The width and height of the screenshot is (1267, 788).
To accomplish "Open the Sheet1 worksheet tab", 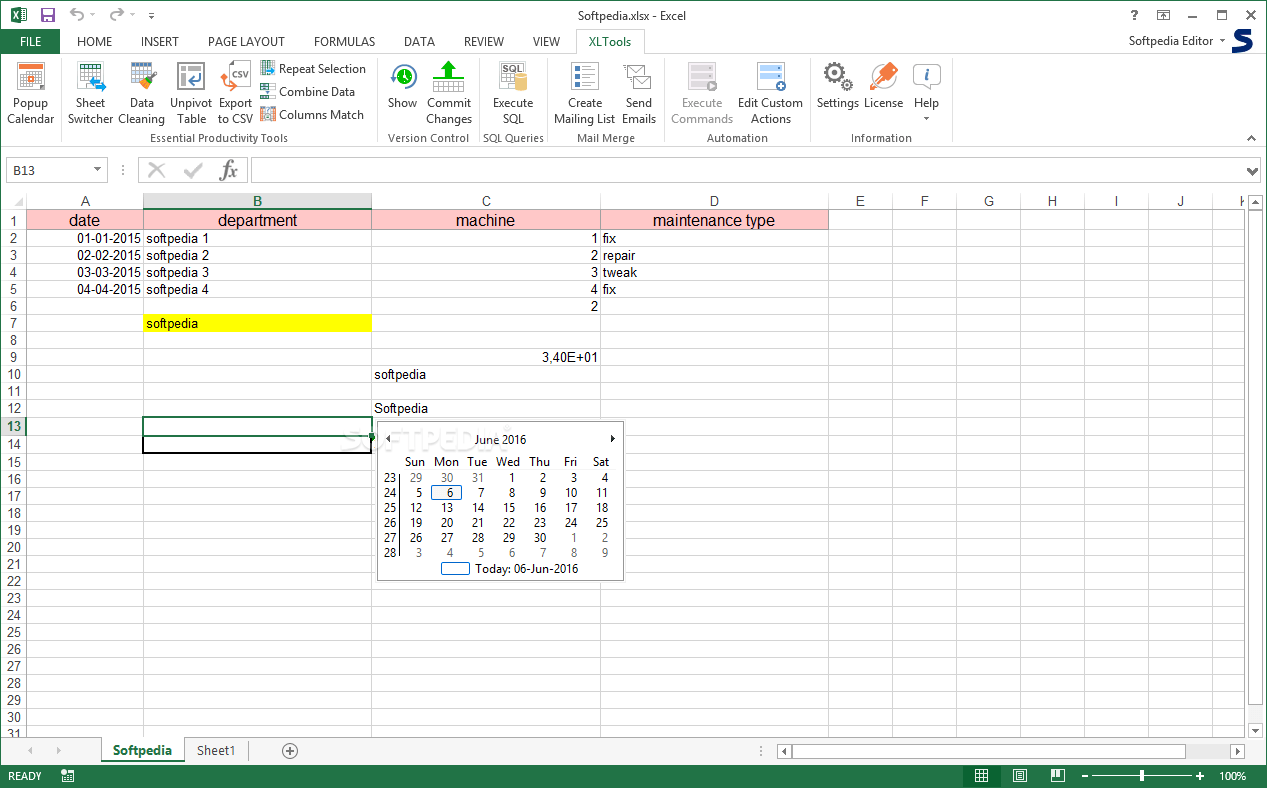I will pyautogui.click(x=216, y=750).
